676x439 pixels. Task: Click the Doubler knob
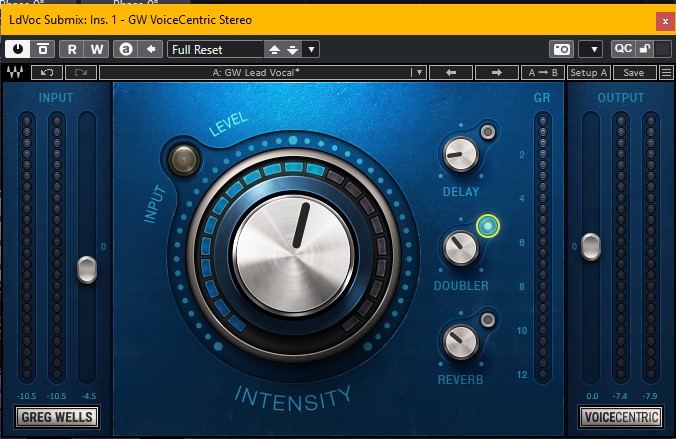point(461,248)
